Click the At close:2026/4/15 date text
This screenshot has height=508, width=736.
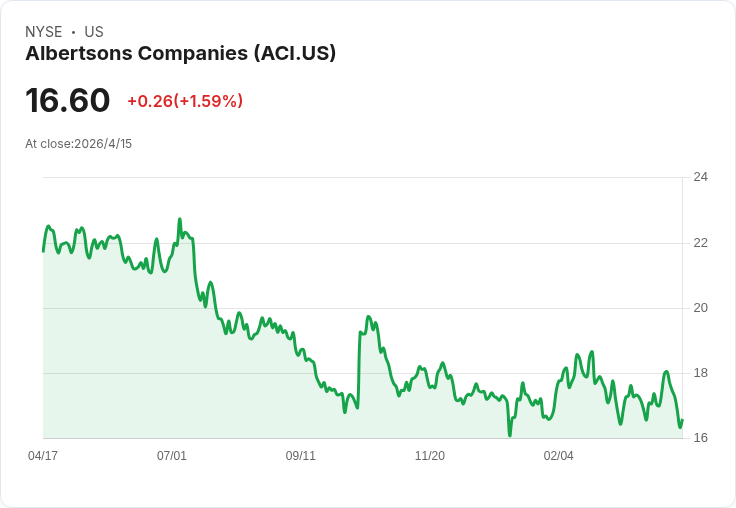point(78,144)
